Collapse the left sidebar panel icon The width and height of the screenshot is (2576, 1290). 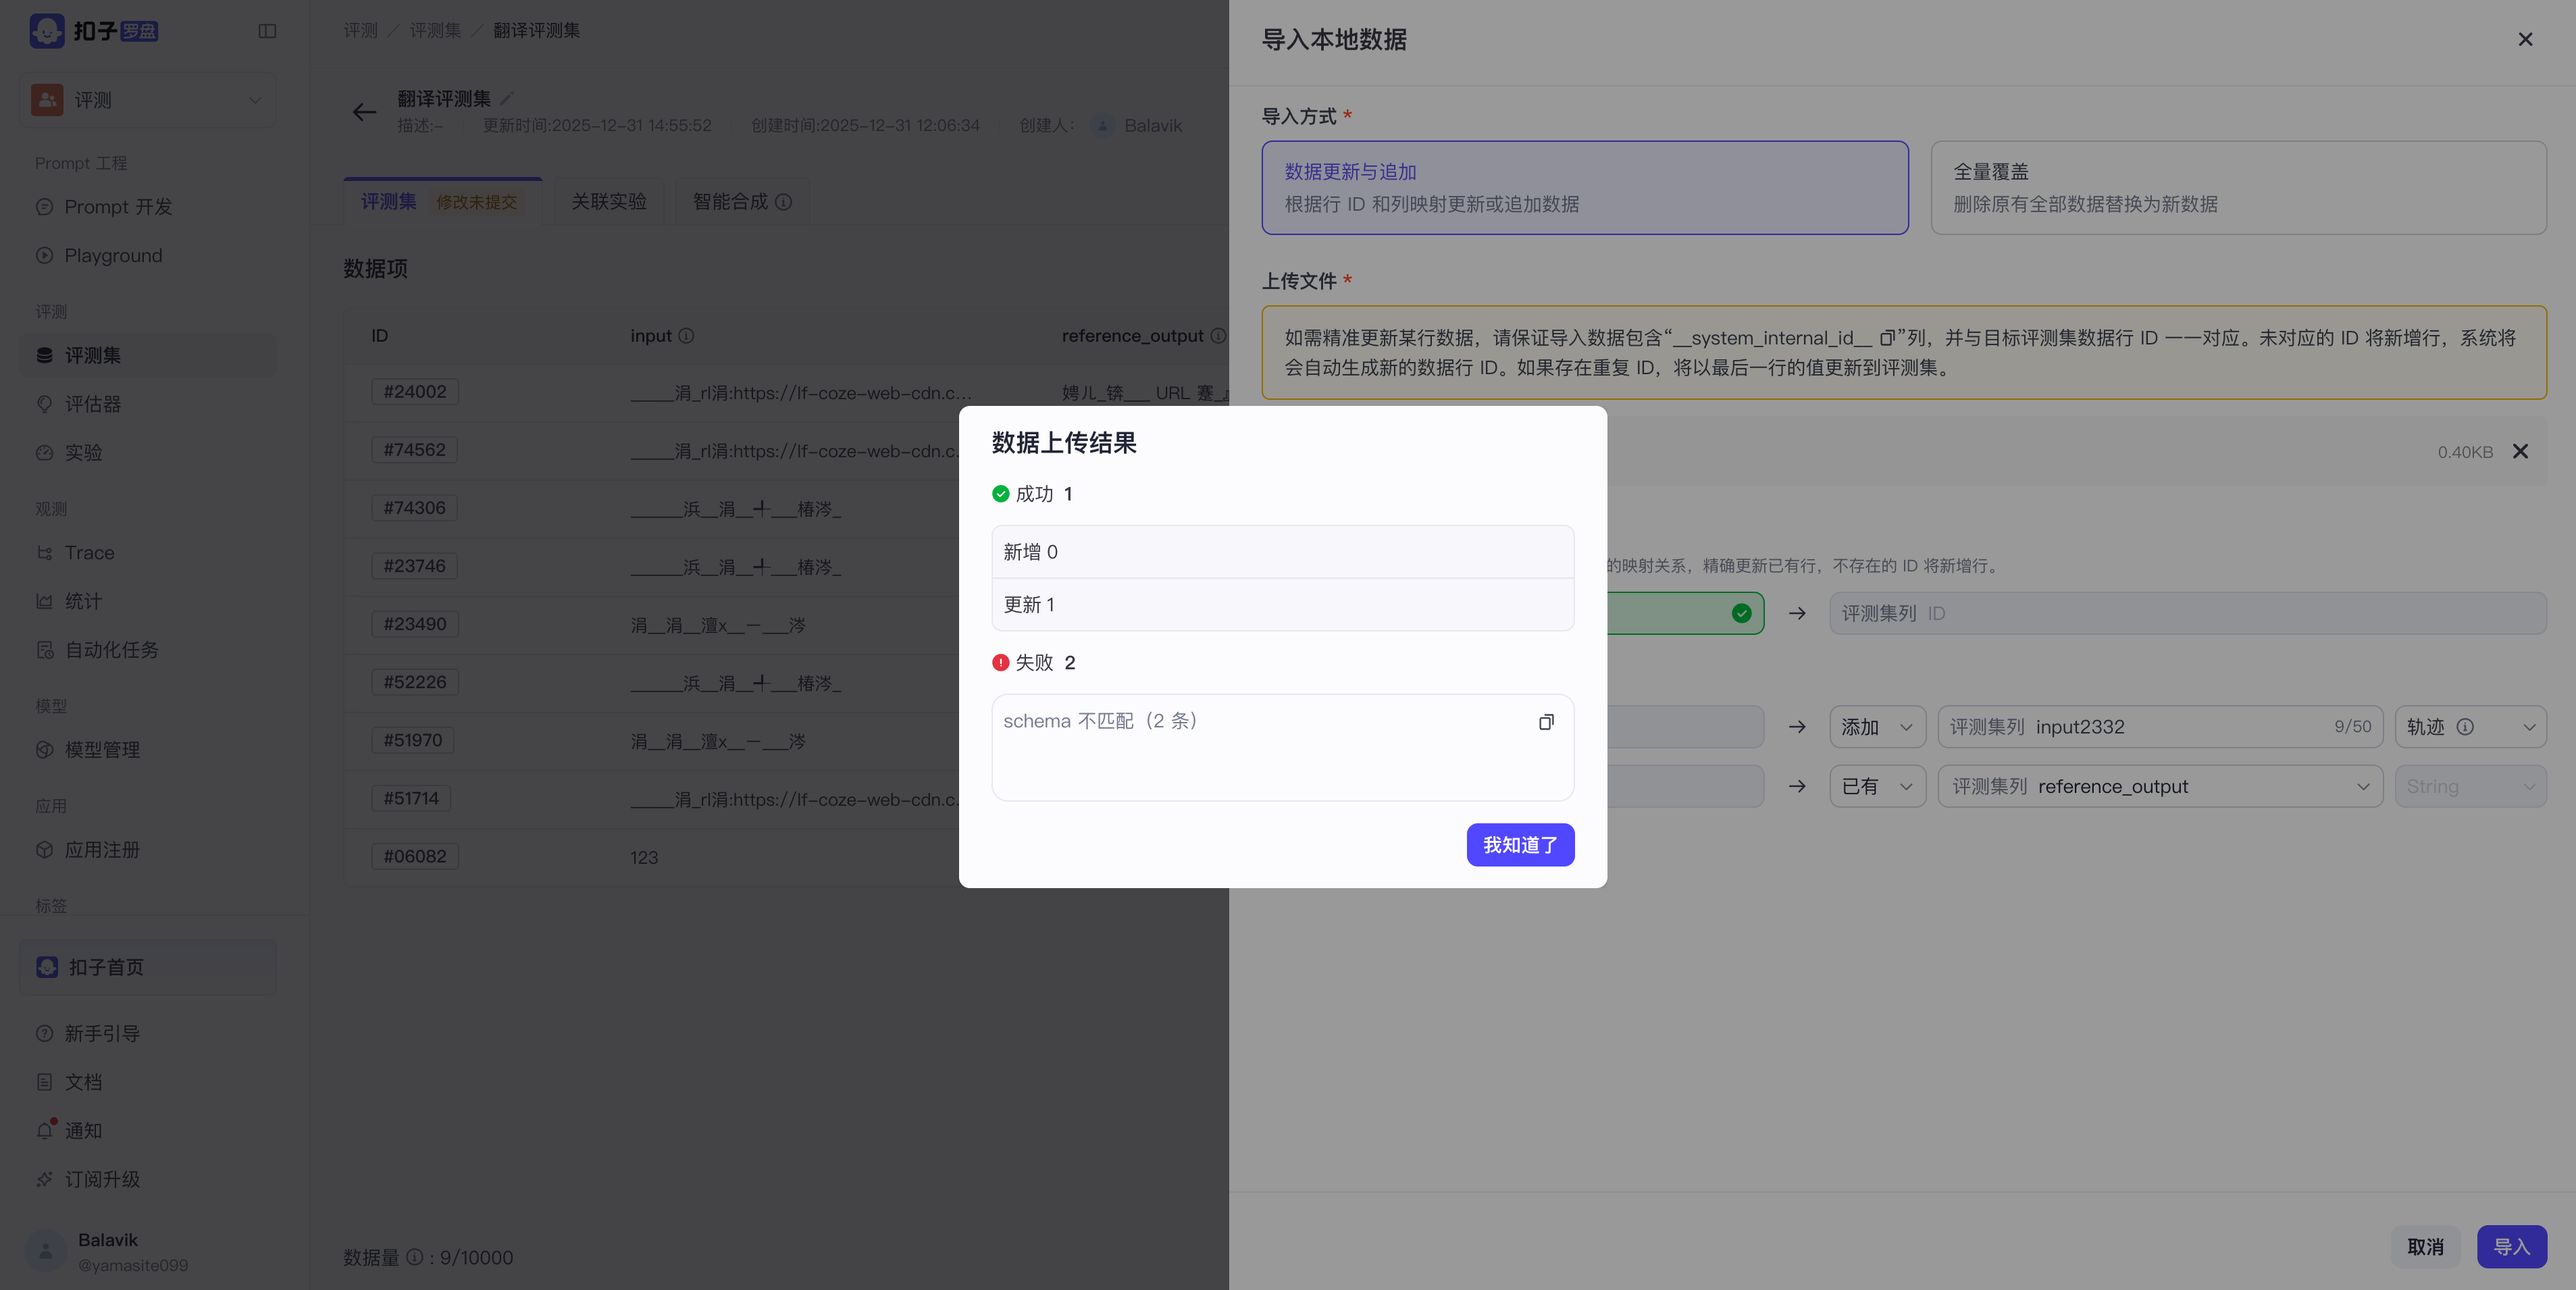[267, 31]
